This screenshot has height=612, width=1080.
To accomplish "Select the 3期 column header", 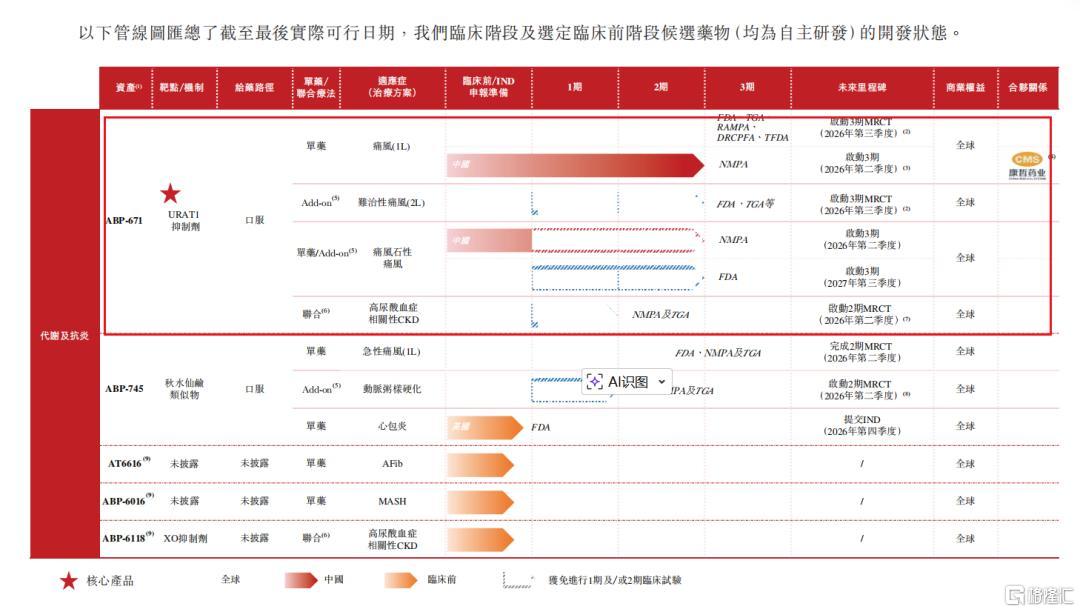I will (747, 87).
